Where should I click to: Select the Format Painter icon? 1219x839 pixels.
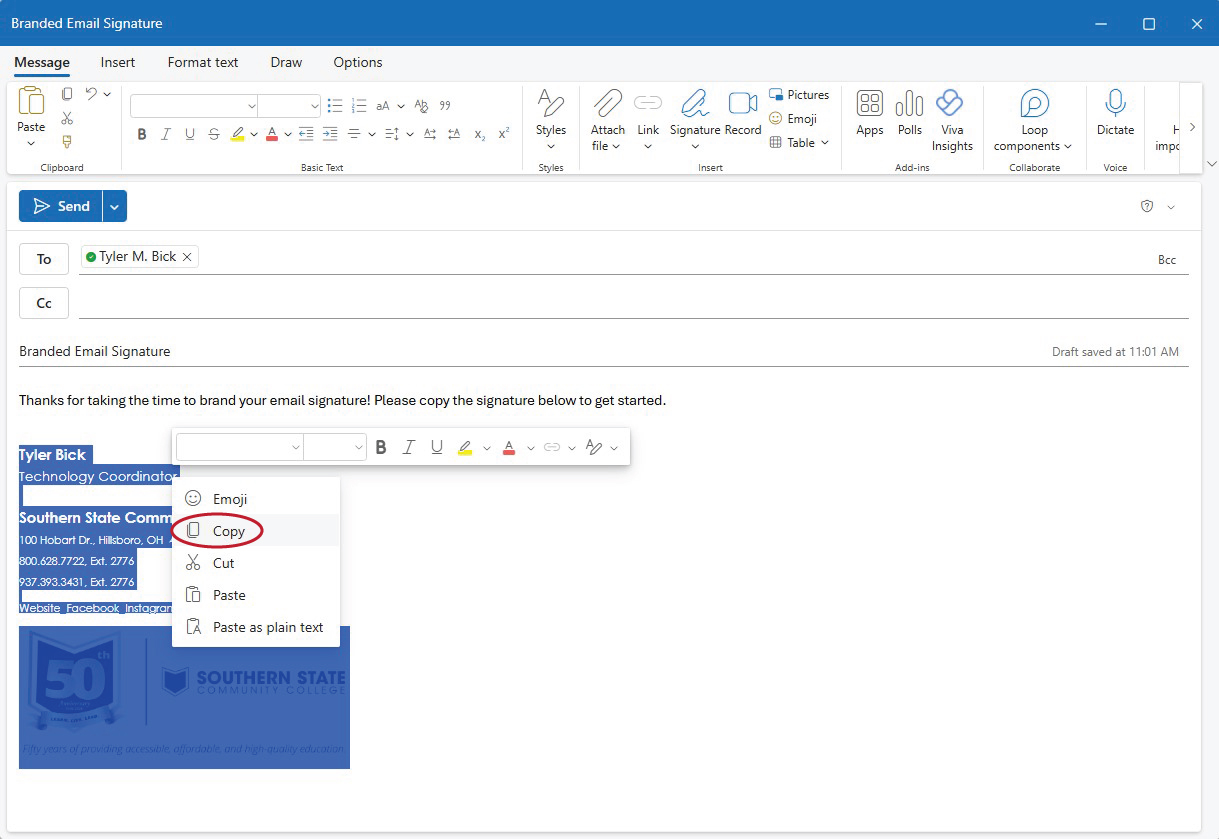[67, 142]
